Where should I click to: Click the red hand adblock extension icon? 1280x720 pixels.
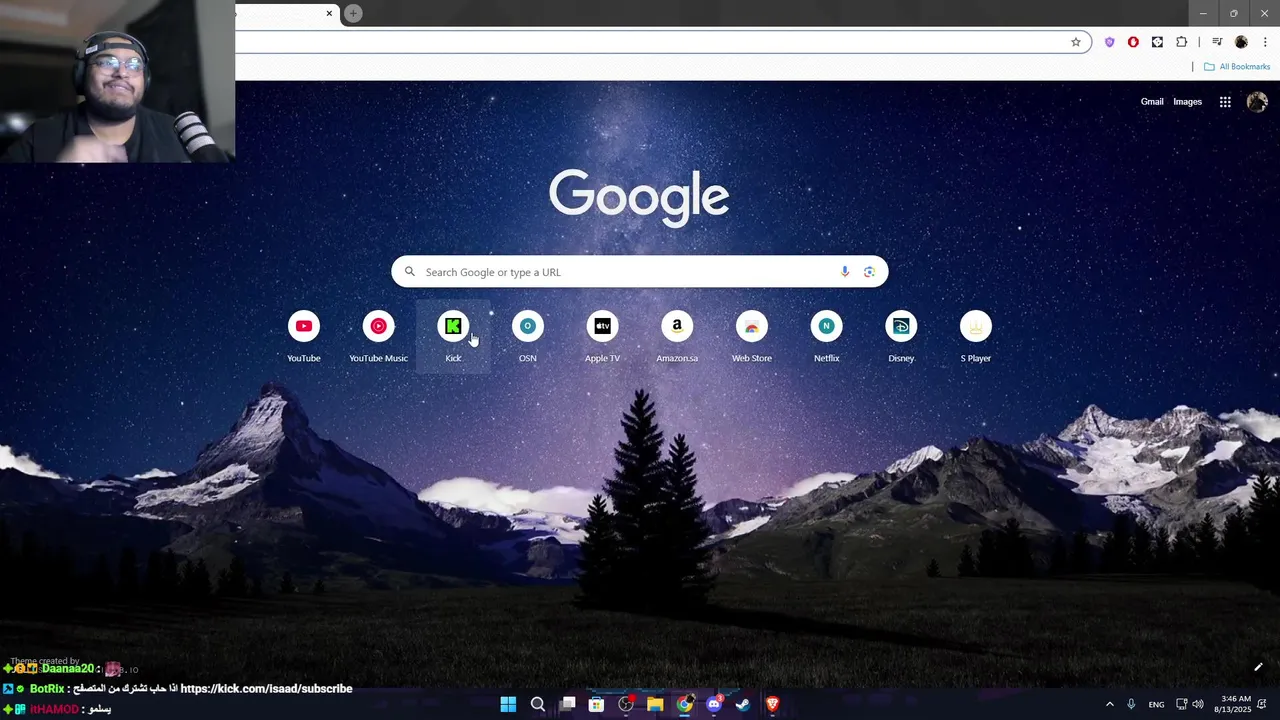tap(1133, 42)
